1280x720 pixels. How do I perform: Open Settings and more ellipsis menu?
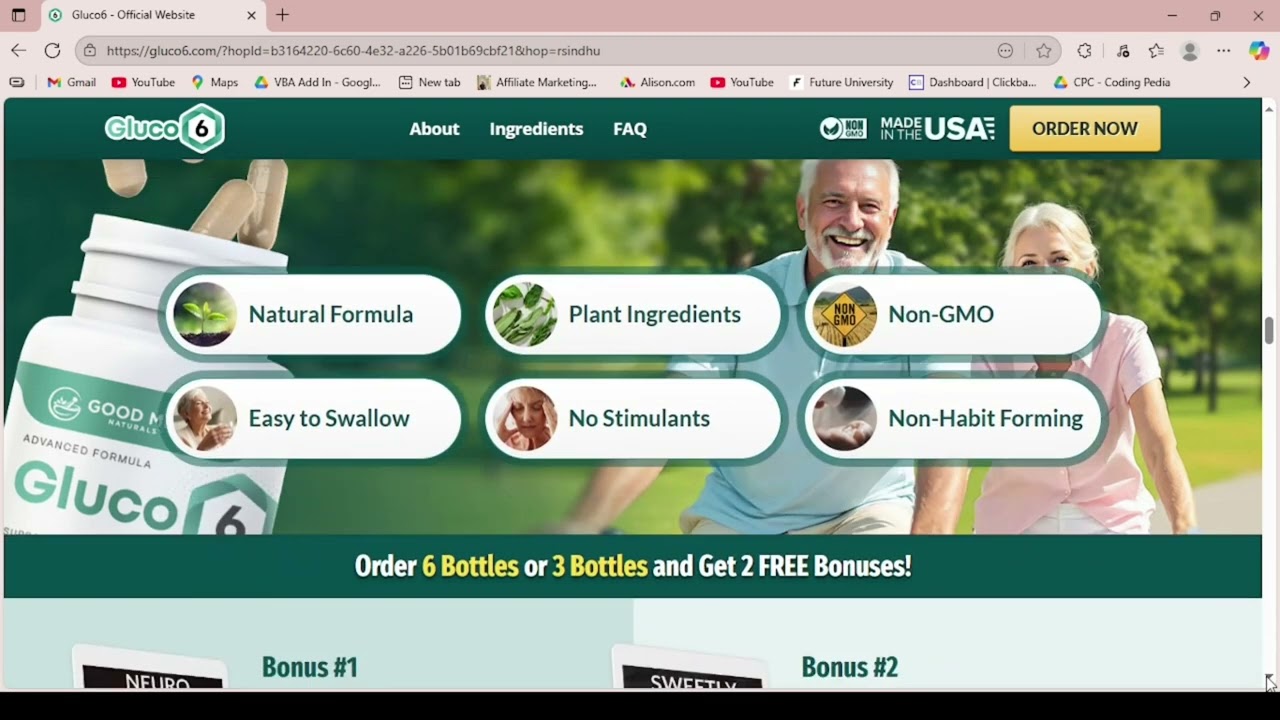[1224, 50]
